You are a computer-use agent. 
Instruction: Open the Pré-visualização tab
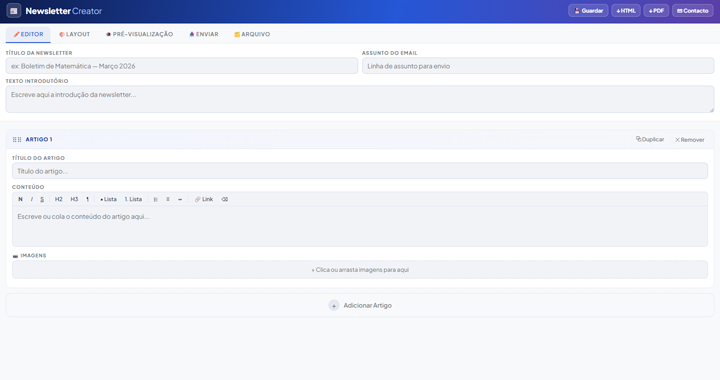pyautogui.click(x=140, y=34)
